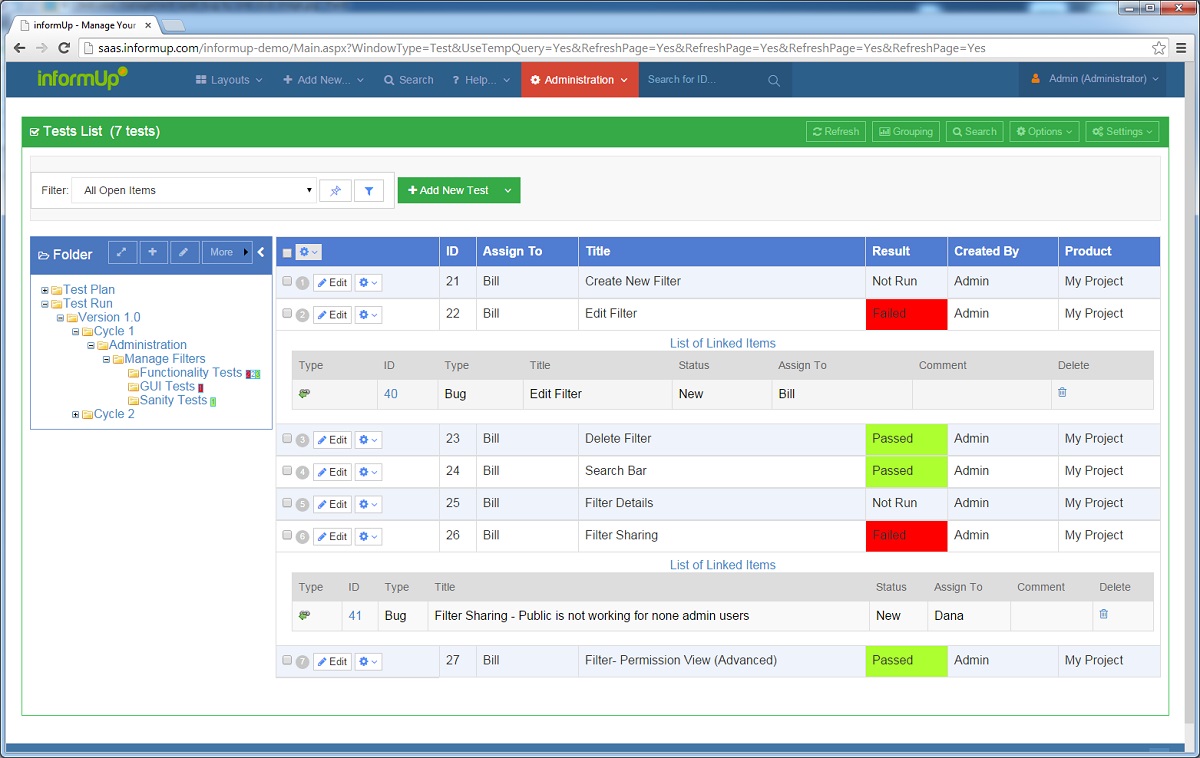Check the checkbox for test row 21
The image size is (1200, 758).
(287, 282)
